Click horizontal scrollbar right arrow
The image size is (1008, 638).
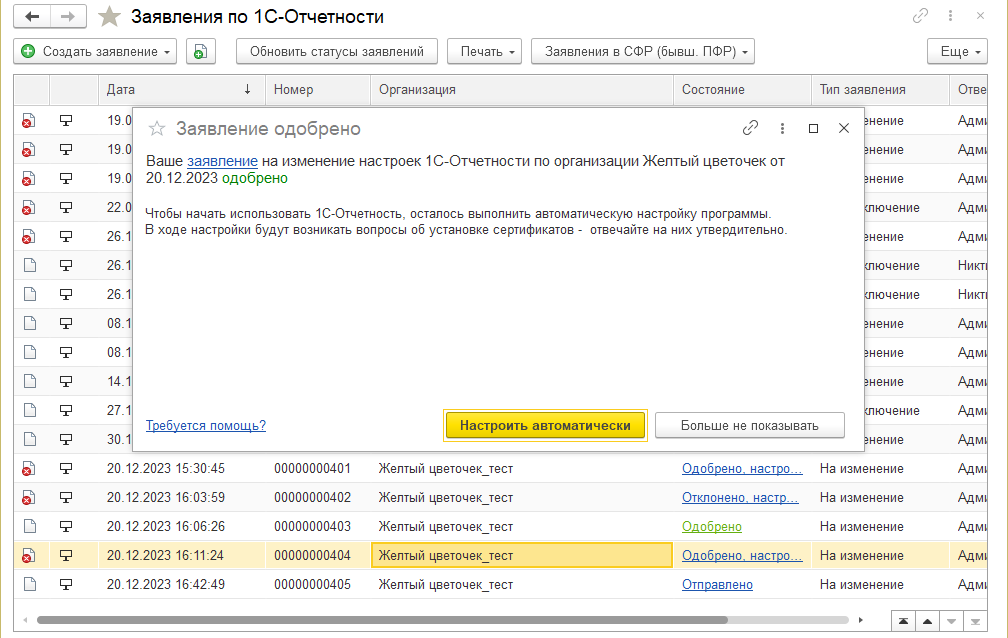(861, 621)
